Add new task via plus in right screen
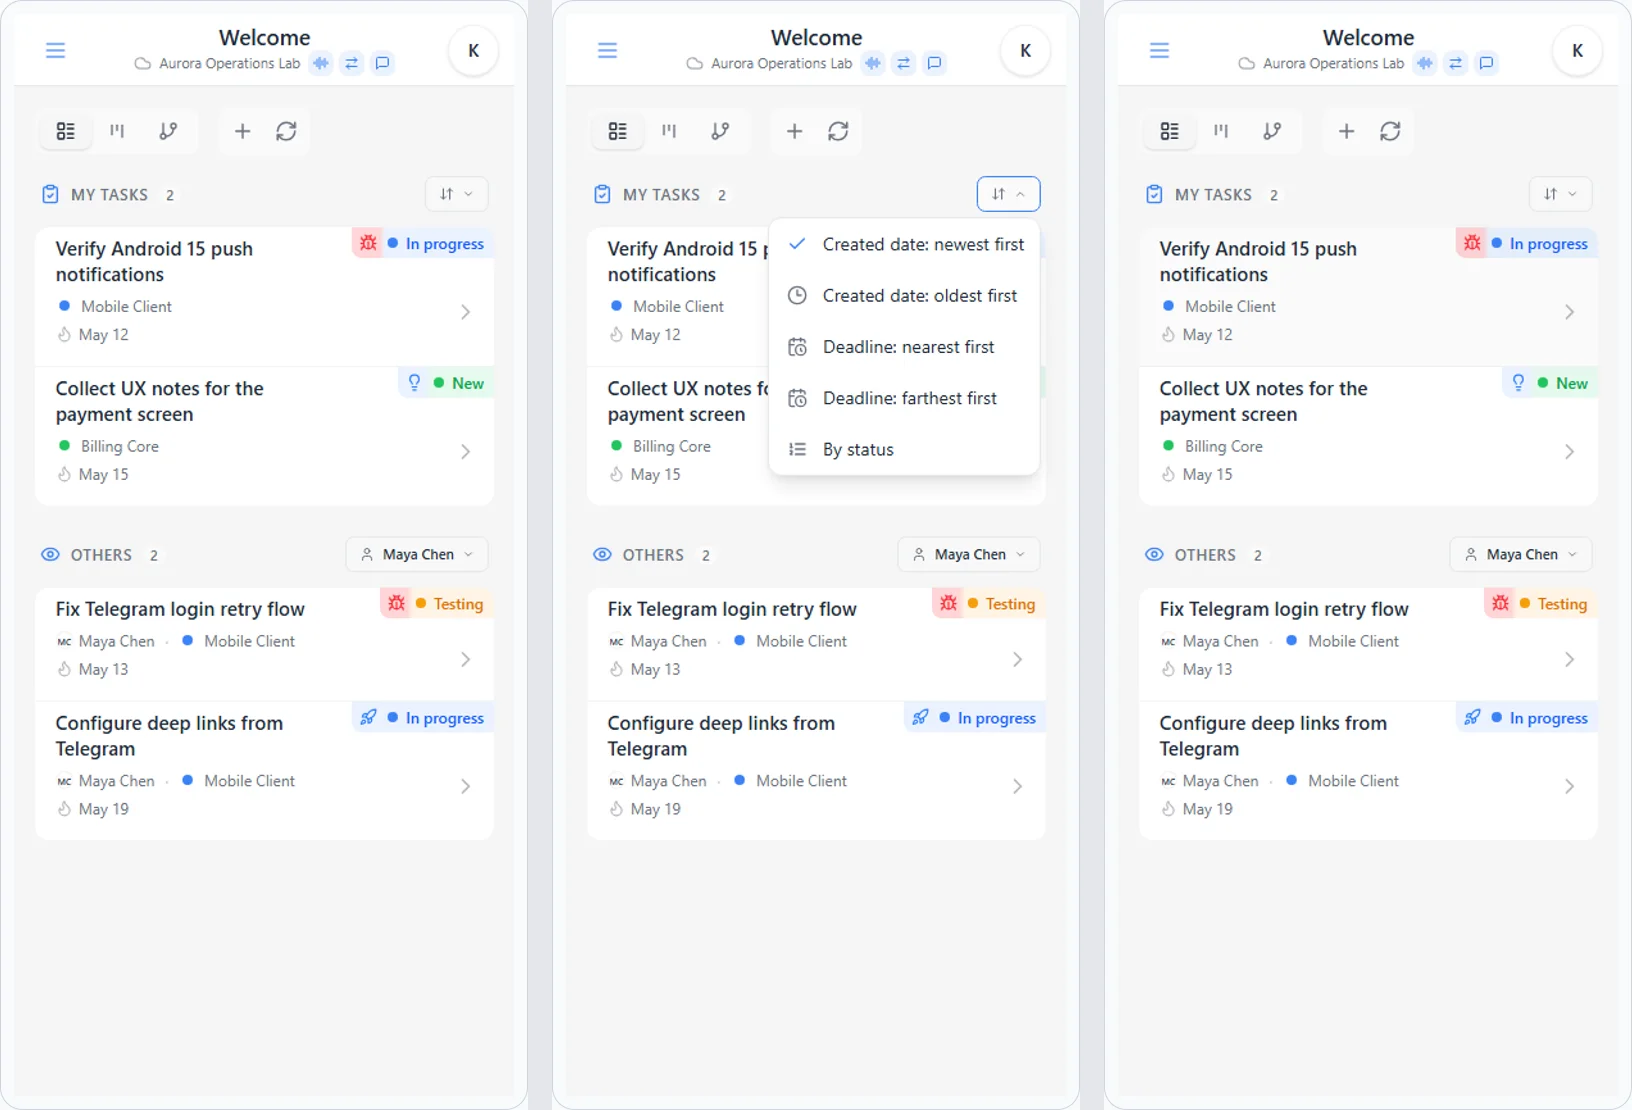Screen dimensions: 1632x1110 1346,131
